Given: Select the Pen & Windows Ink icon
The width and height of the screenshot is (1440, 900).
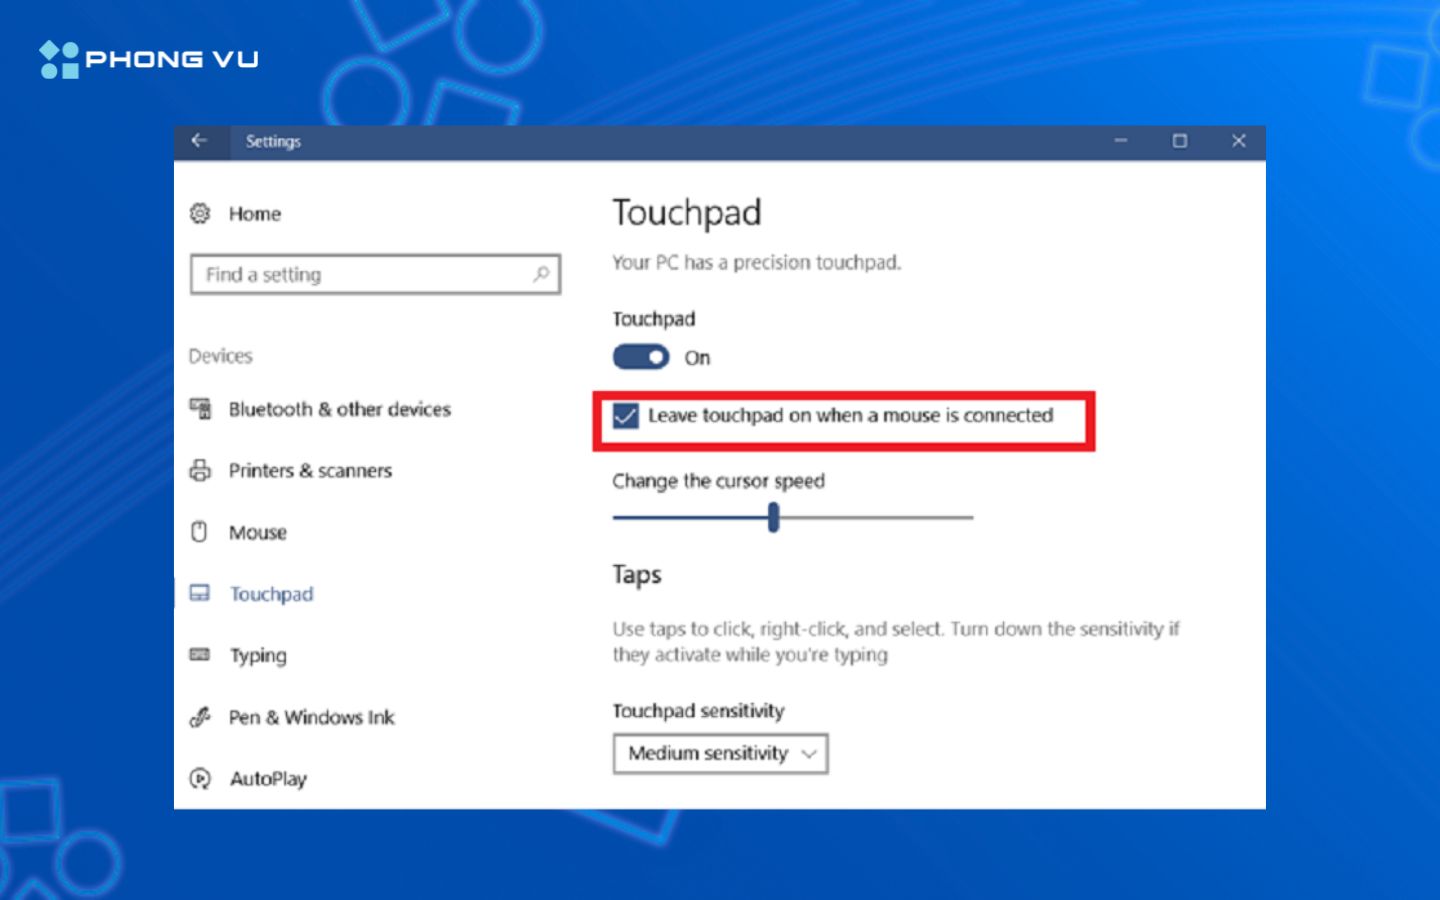Looking at the screenshot, I should click(x=201, y=717).
